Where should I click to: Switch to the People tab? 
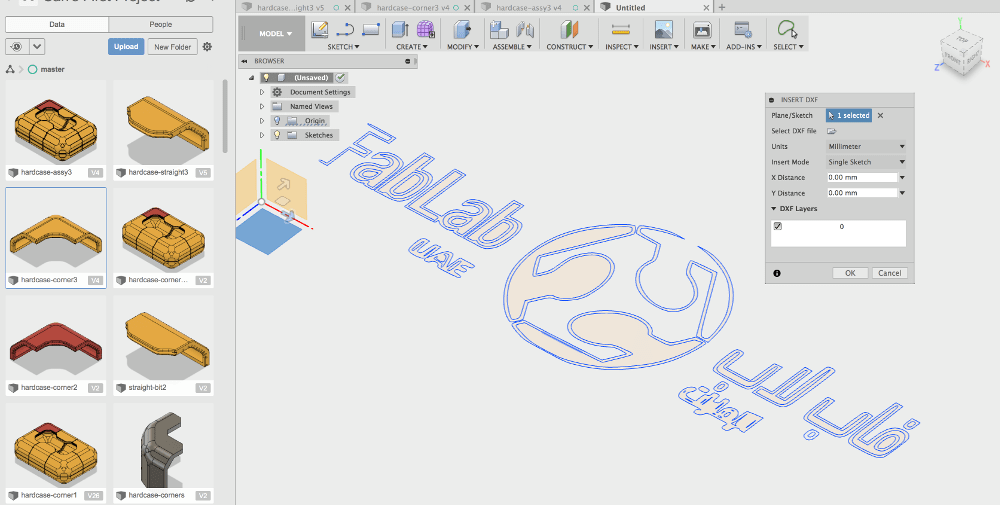pos(161,24)
